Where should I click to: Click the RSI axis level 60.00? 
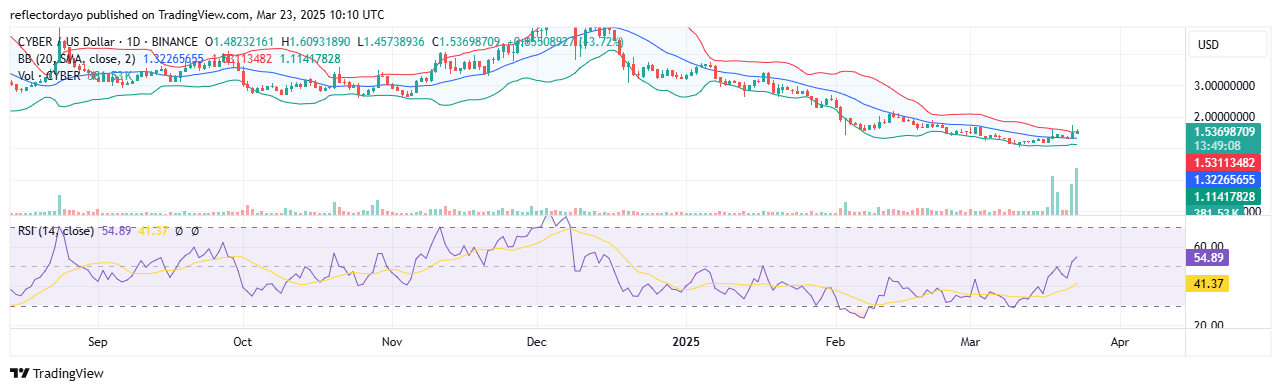[x=1209, y=245]
